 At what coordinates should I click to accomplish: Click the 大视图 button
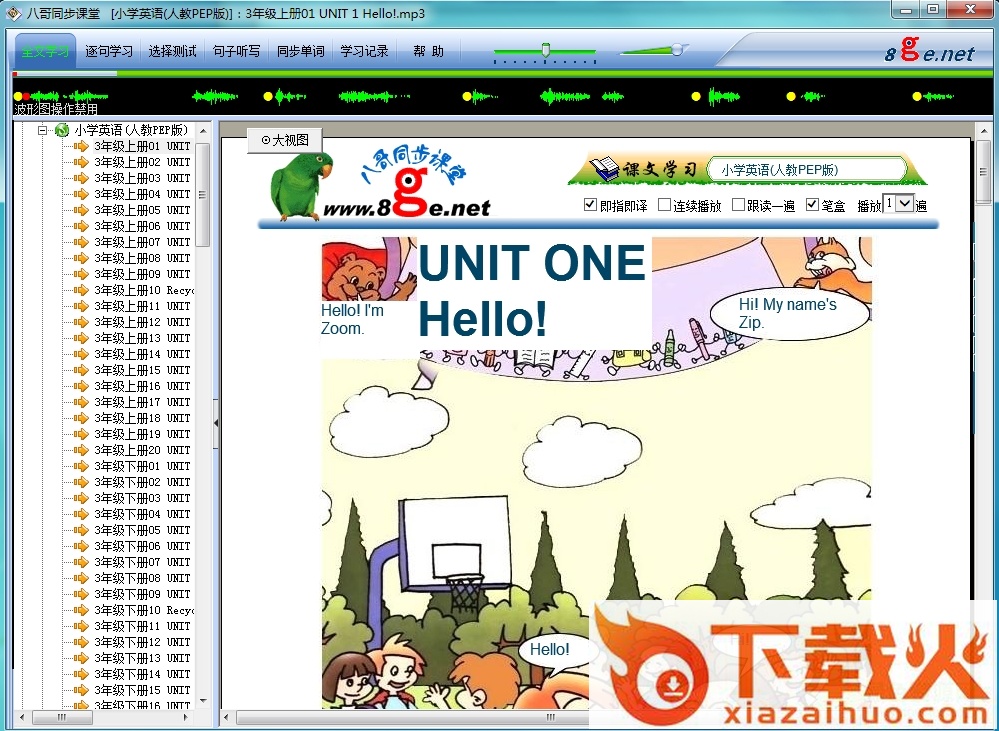[285, 140]
